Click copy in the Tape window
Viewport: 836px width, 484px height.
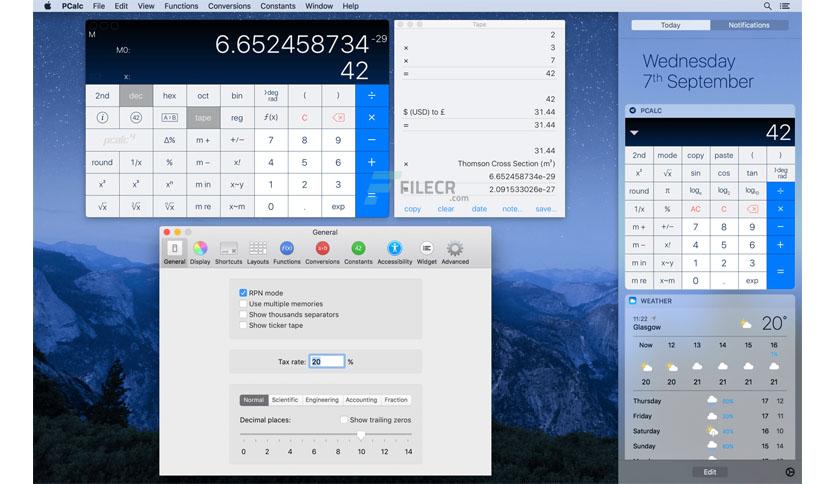click(412, 209)
